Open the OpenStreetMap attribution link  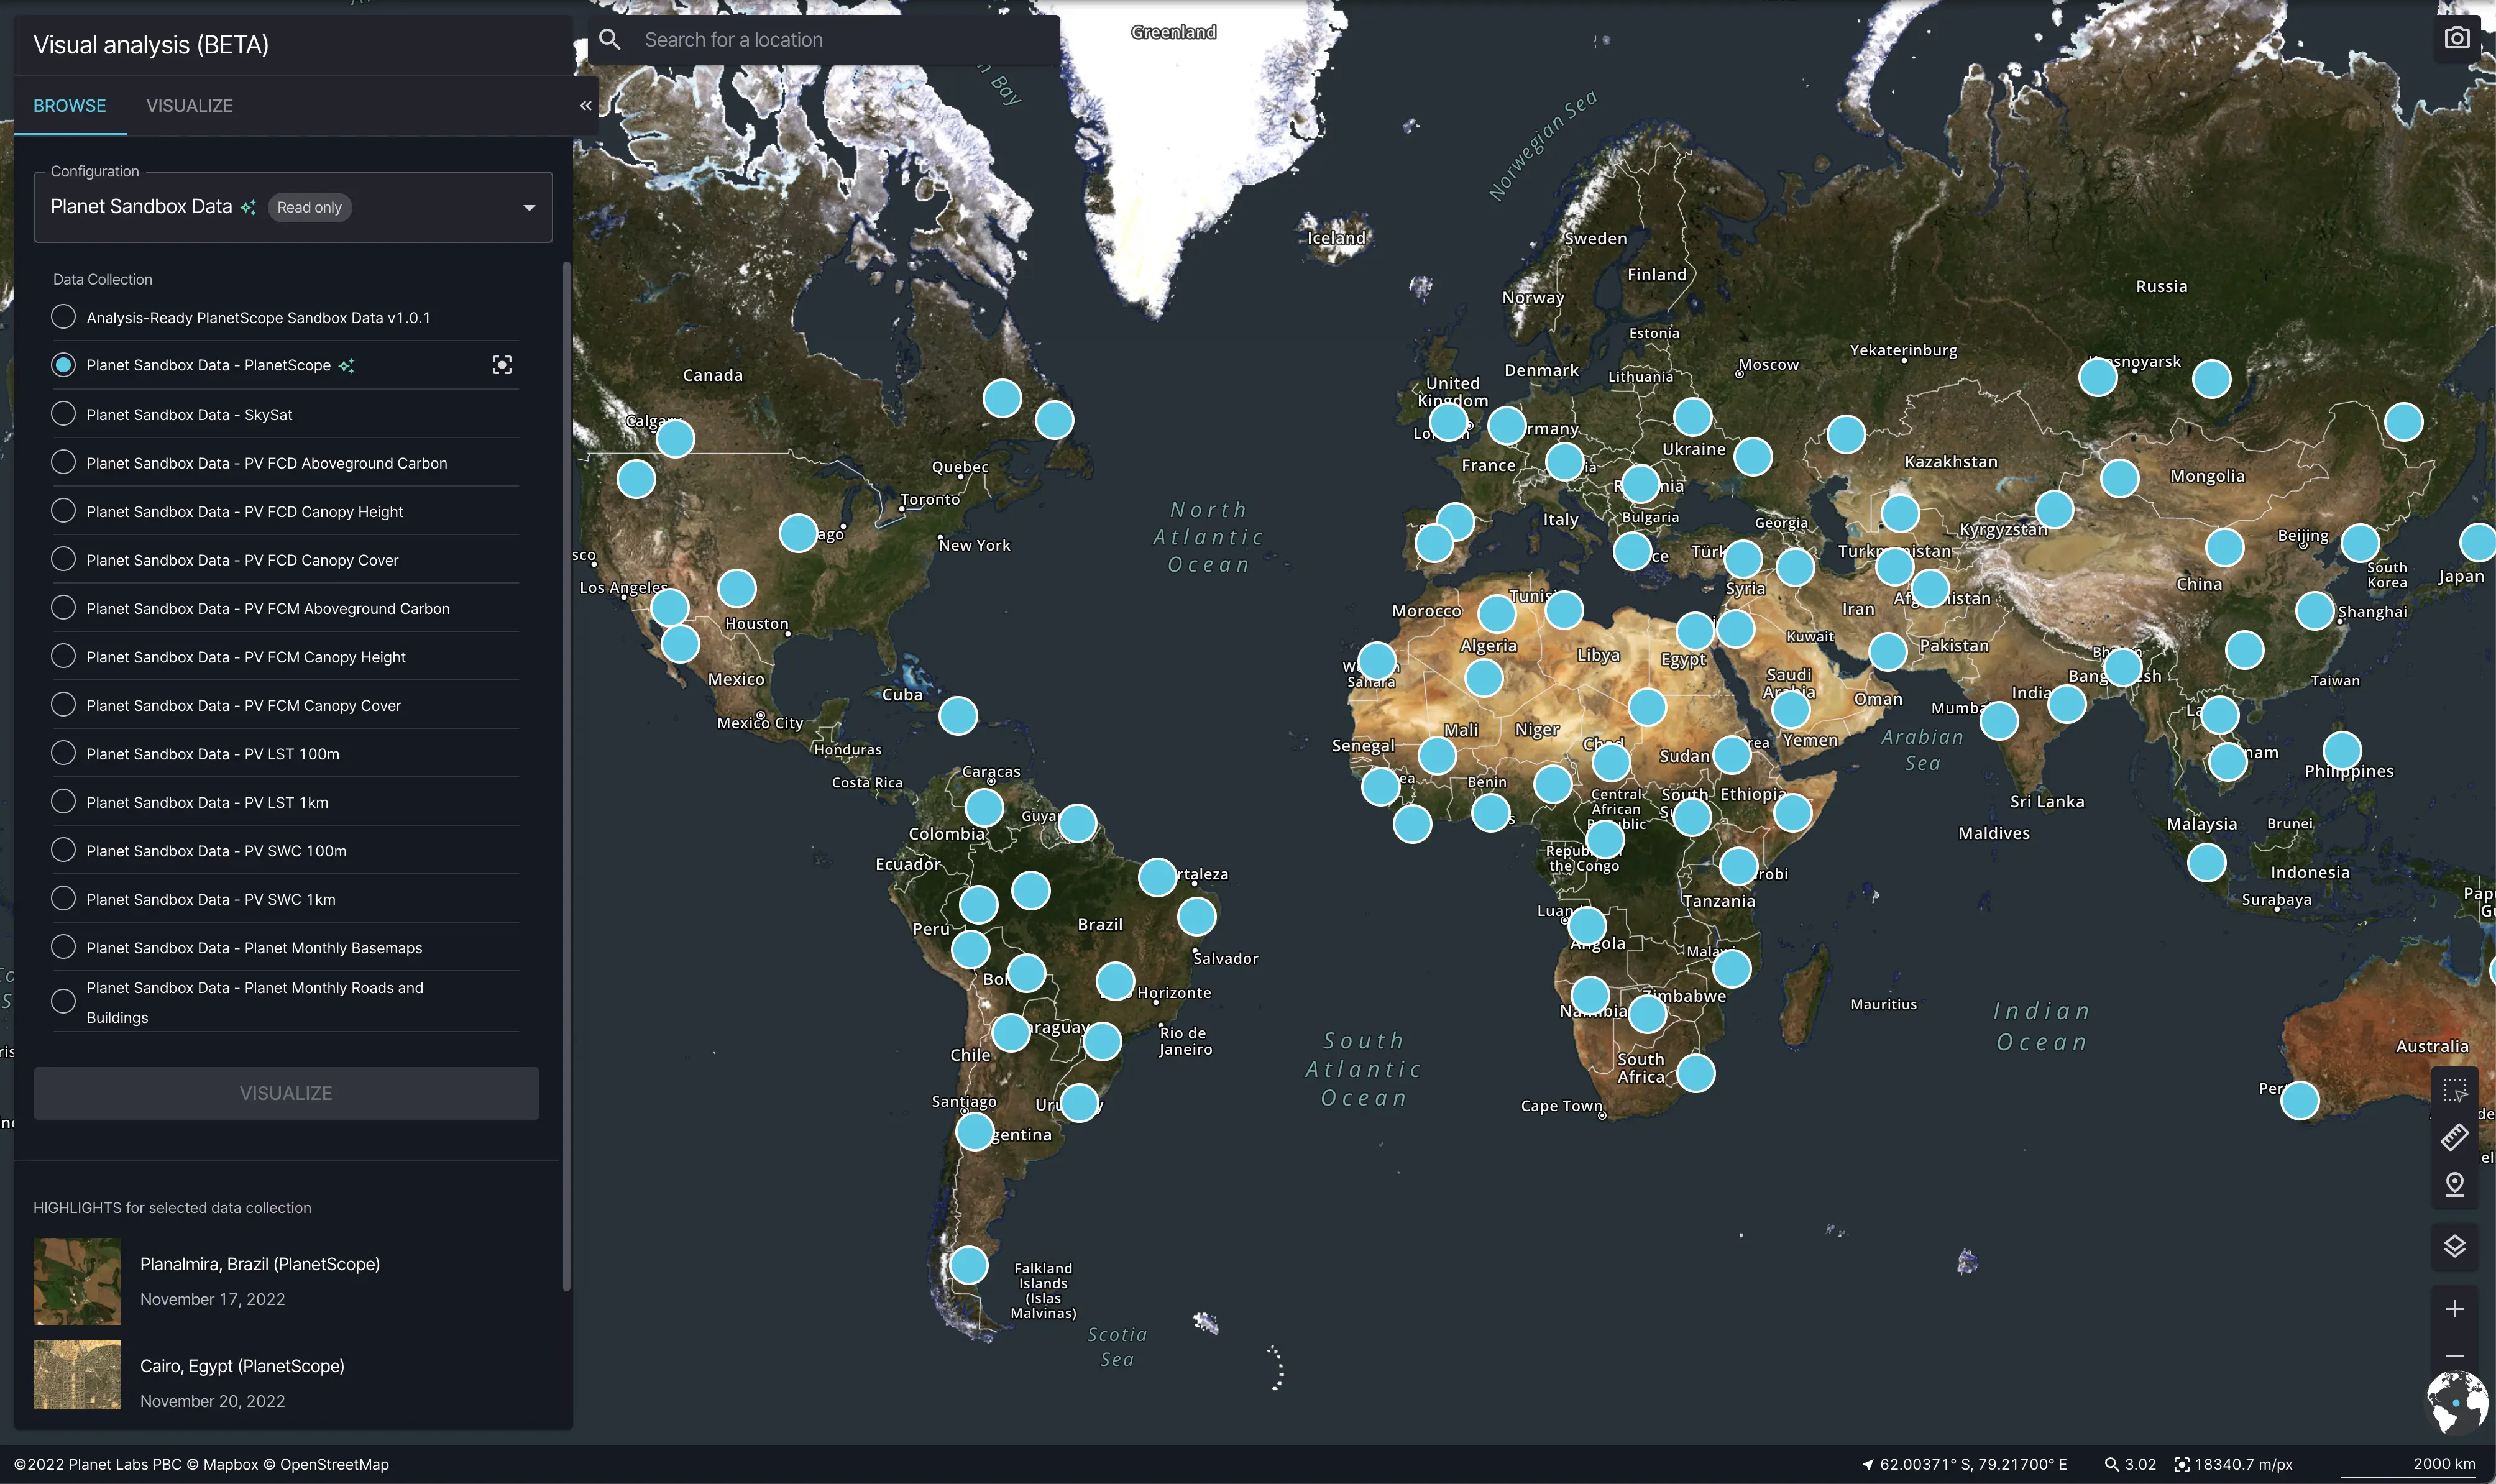[x=326, y=1464]
